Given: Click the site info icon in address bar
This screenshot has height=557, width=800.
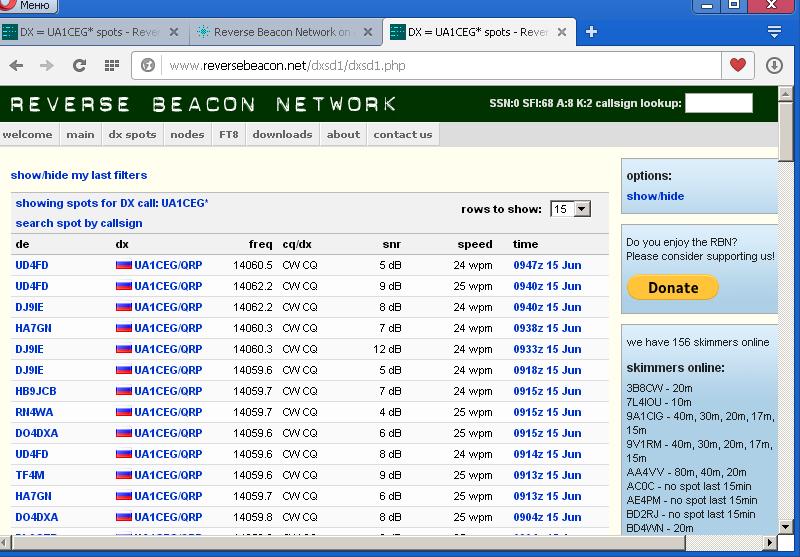Looking at the screenshot, I should pos(148,65).
